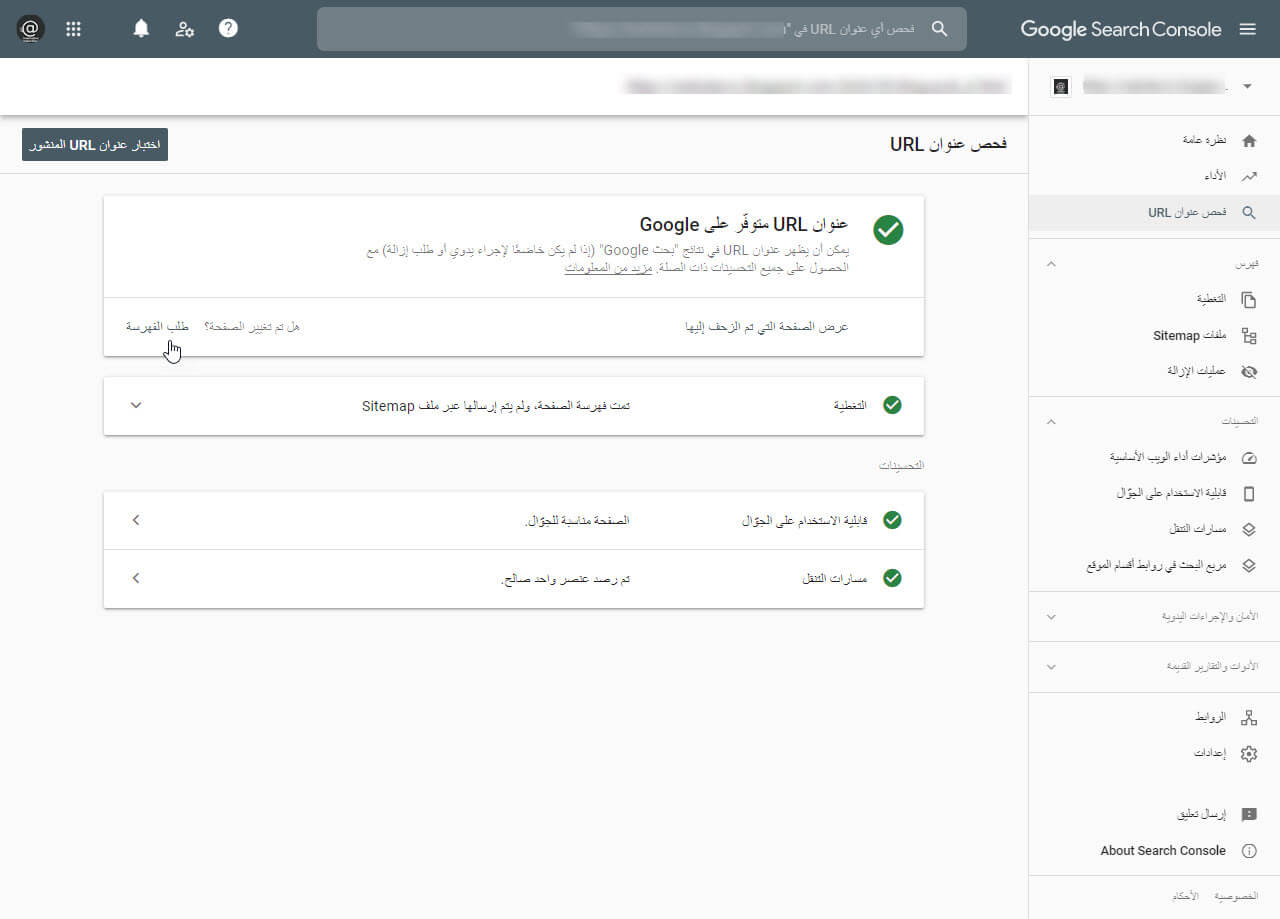This screenshot has width=1280, height=919.
Task: Click the green check beside مسارات التنقل result
Action: pos(892,578)
